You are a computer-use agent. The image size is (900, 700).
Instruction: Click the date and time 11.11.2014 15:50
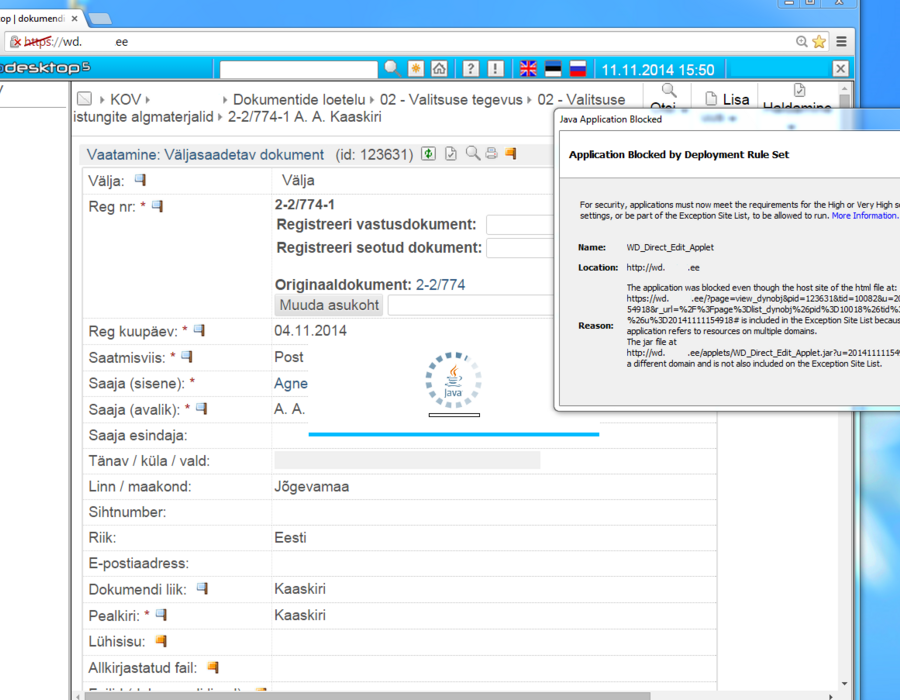(658, 70)
